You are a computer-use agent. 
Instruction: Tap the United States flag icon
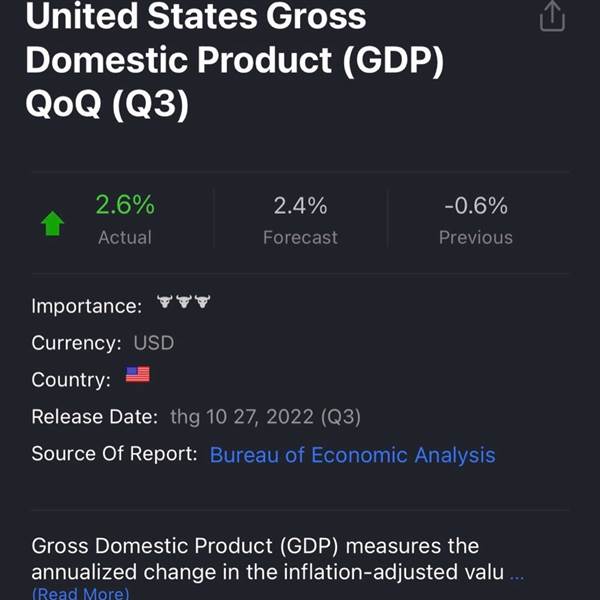coord(138,375)
